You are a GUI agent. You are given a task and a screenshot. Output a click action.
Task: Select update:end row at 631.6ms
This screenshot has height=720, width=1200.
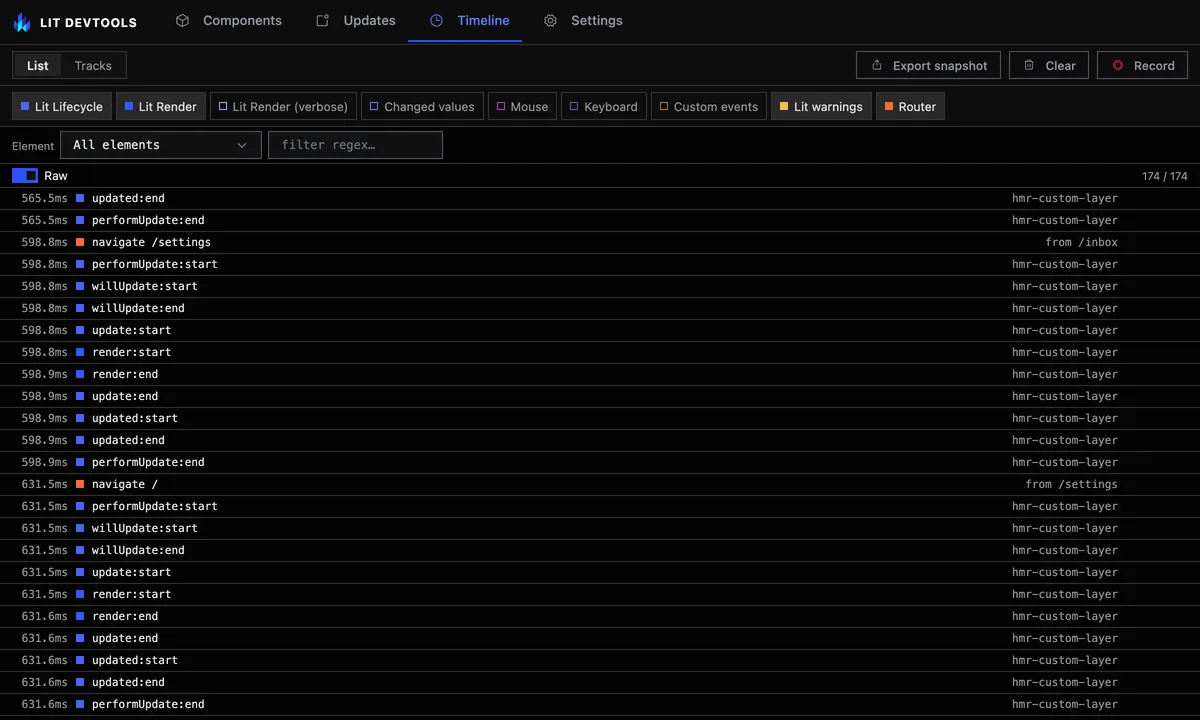(x=600, y=638)
